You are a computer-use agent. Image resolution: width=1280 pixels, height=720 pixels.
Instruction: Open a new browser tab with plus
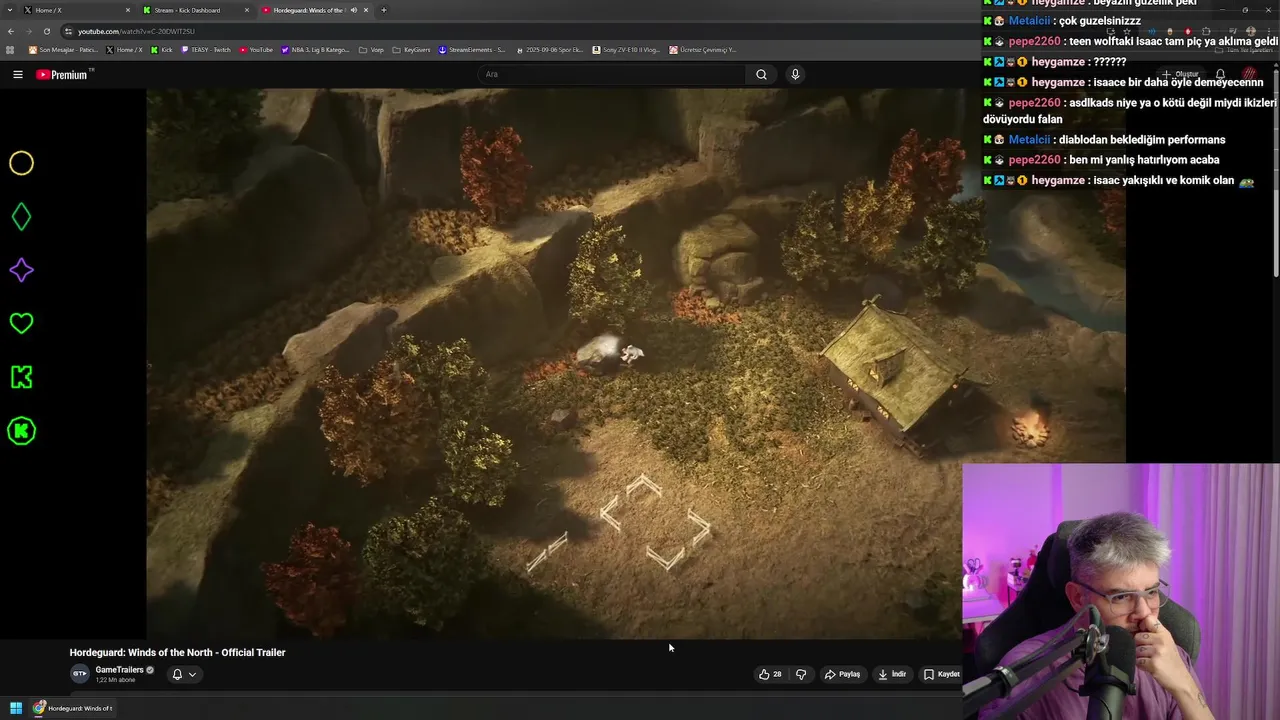point(384,10)
